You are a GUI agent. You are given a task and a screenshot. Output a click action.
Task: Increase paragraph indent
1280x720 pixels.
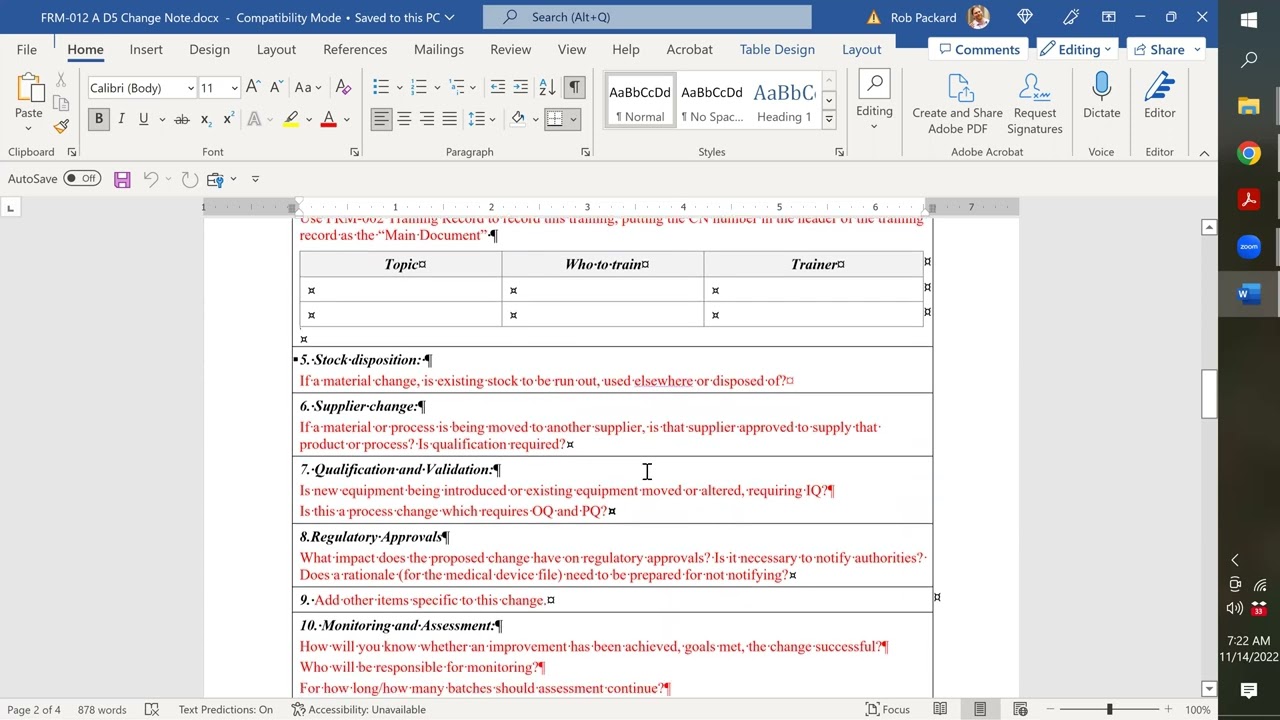[x=521, y=88]
